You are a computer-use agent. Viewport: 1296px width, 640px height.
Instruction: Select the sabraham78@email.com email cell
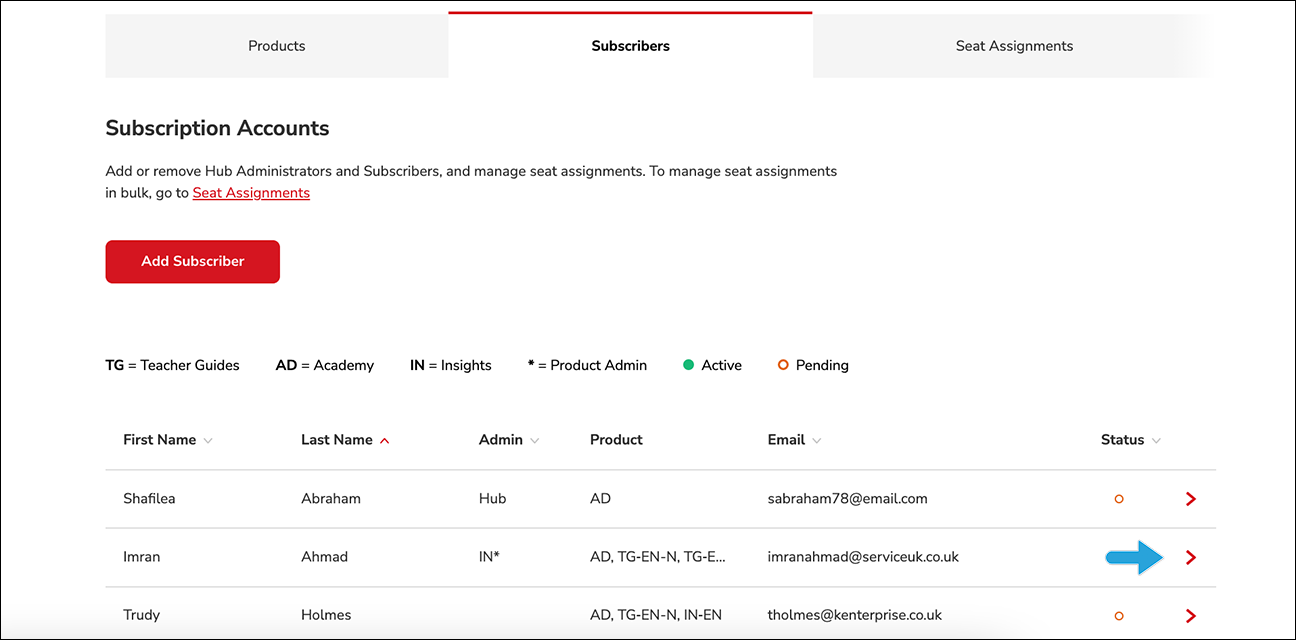coord(848,499)
